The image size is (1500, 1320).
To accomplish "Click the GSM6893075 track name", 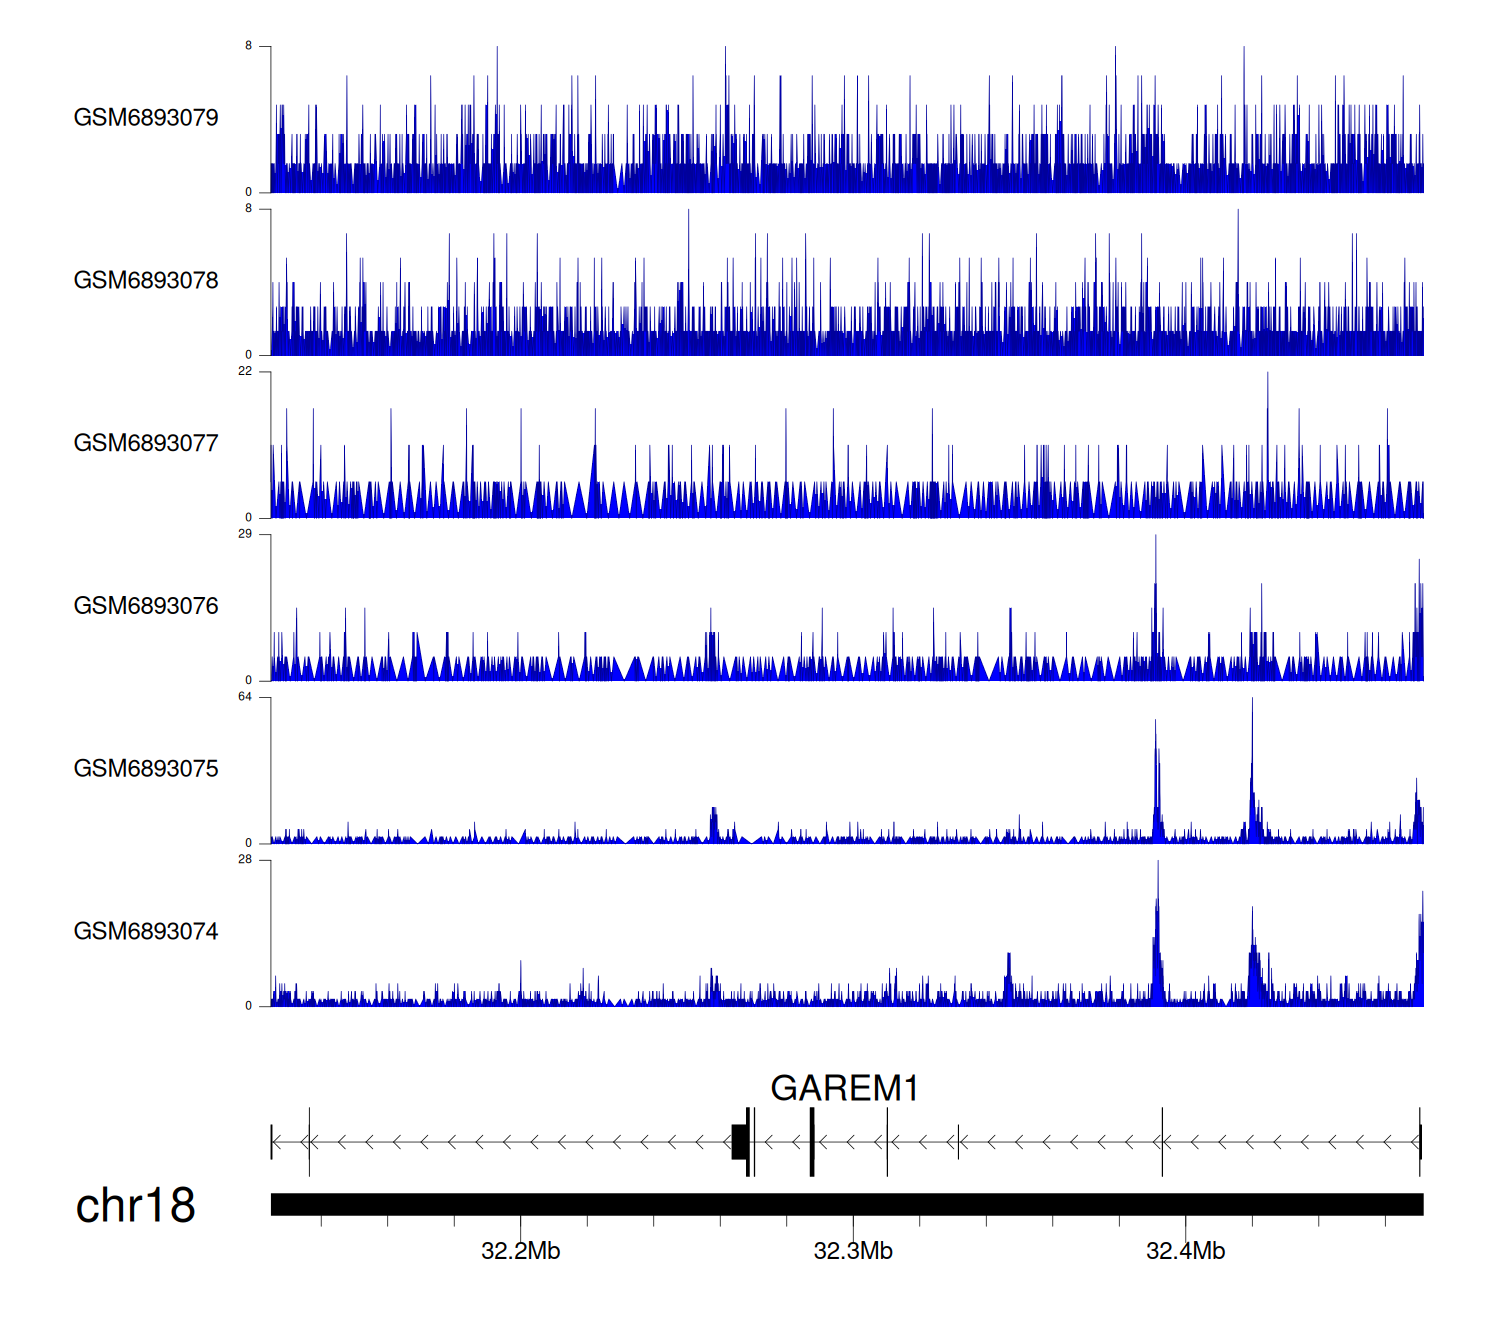I will click(146, 769).
